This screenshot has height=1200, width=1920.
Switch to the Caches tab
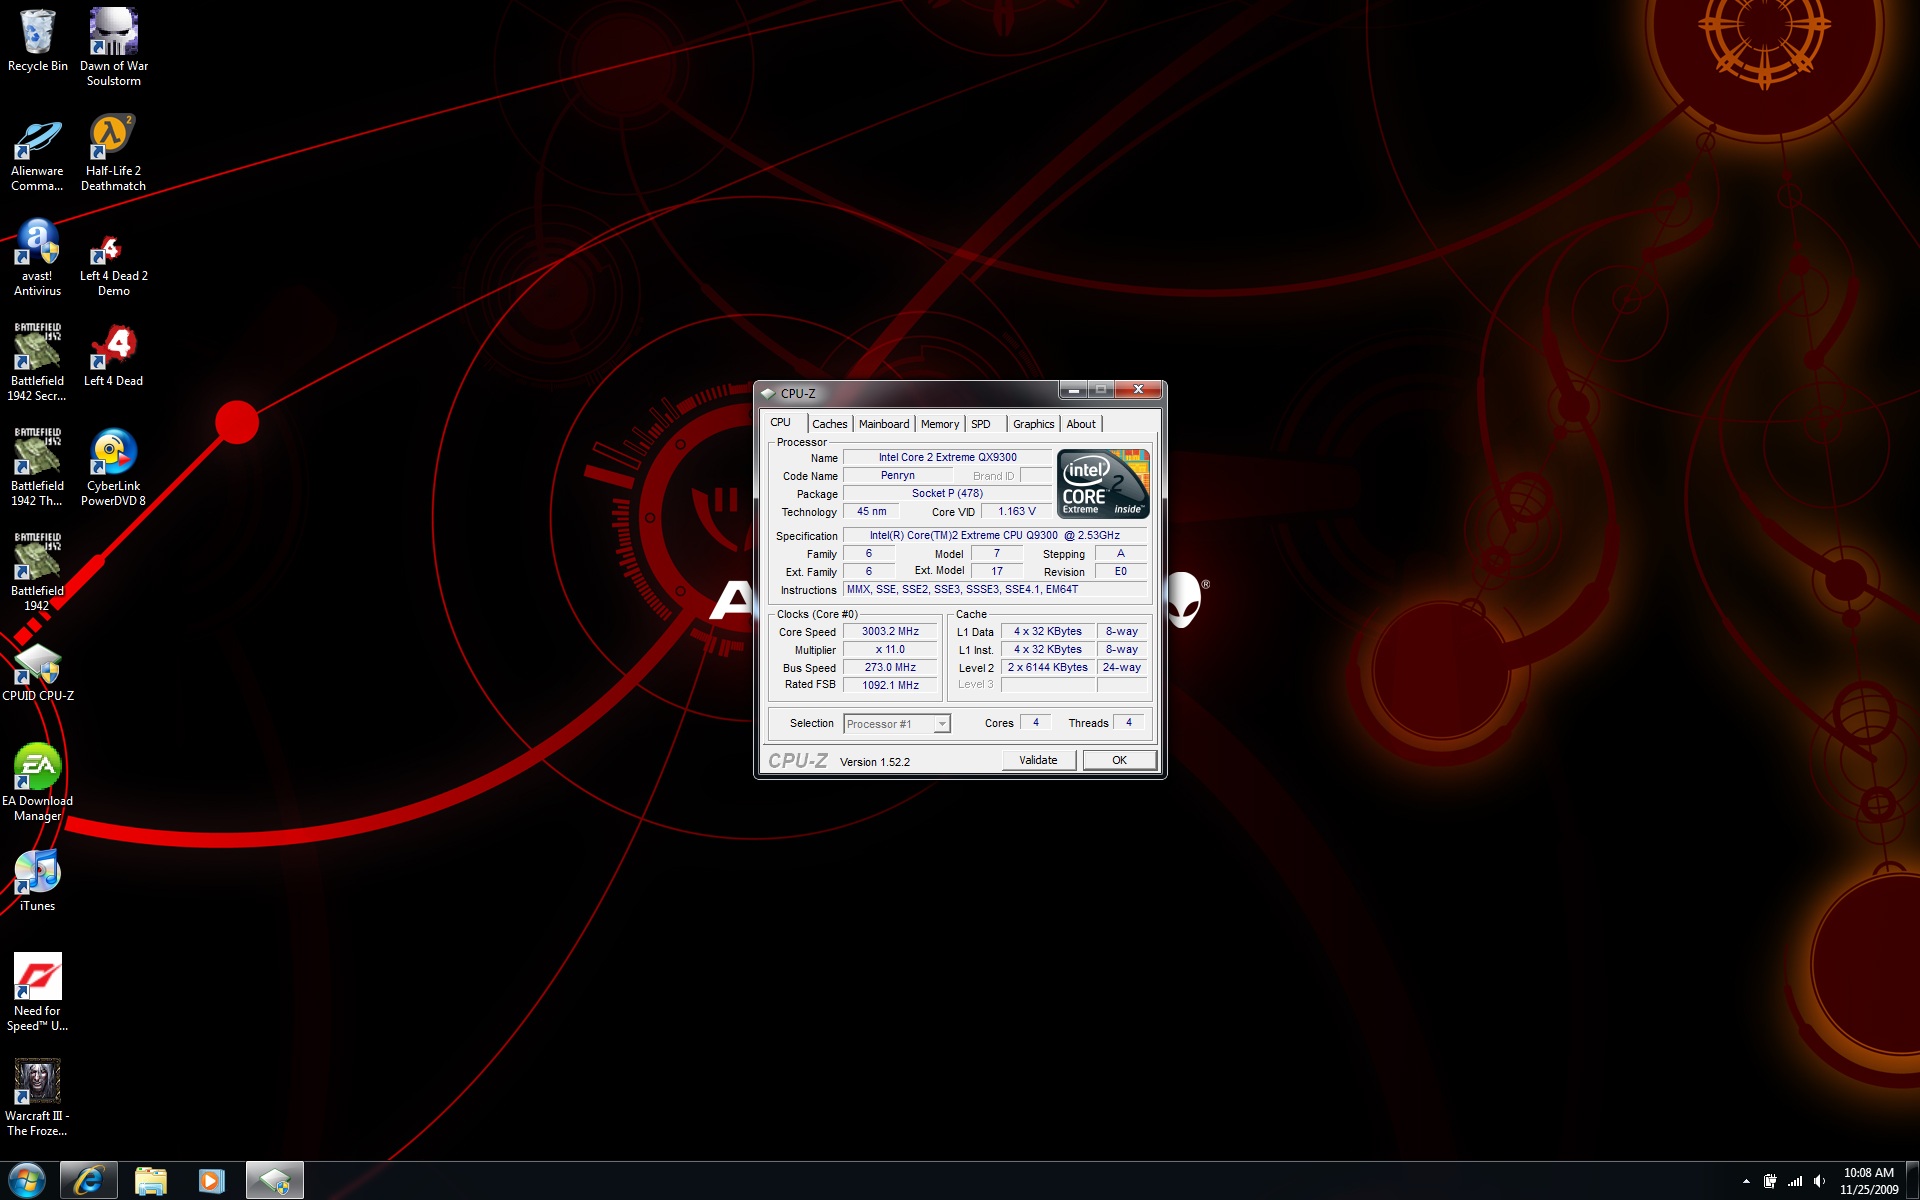[x=830, y=424]
